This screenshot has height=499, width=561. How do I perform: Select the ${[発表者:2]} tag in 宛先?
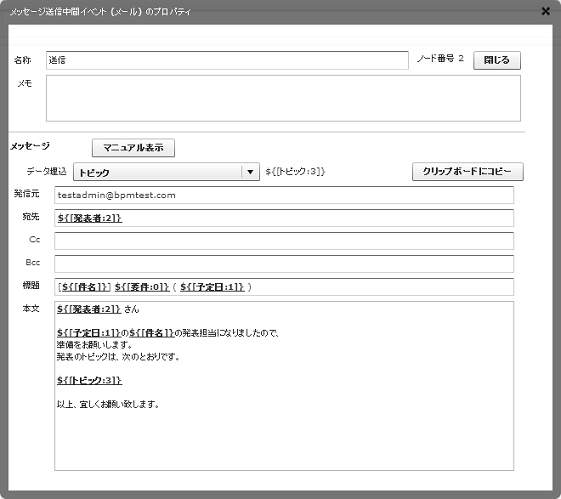[90, 218]
